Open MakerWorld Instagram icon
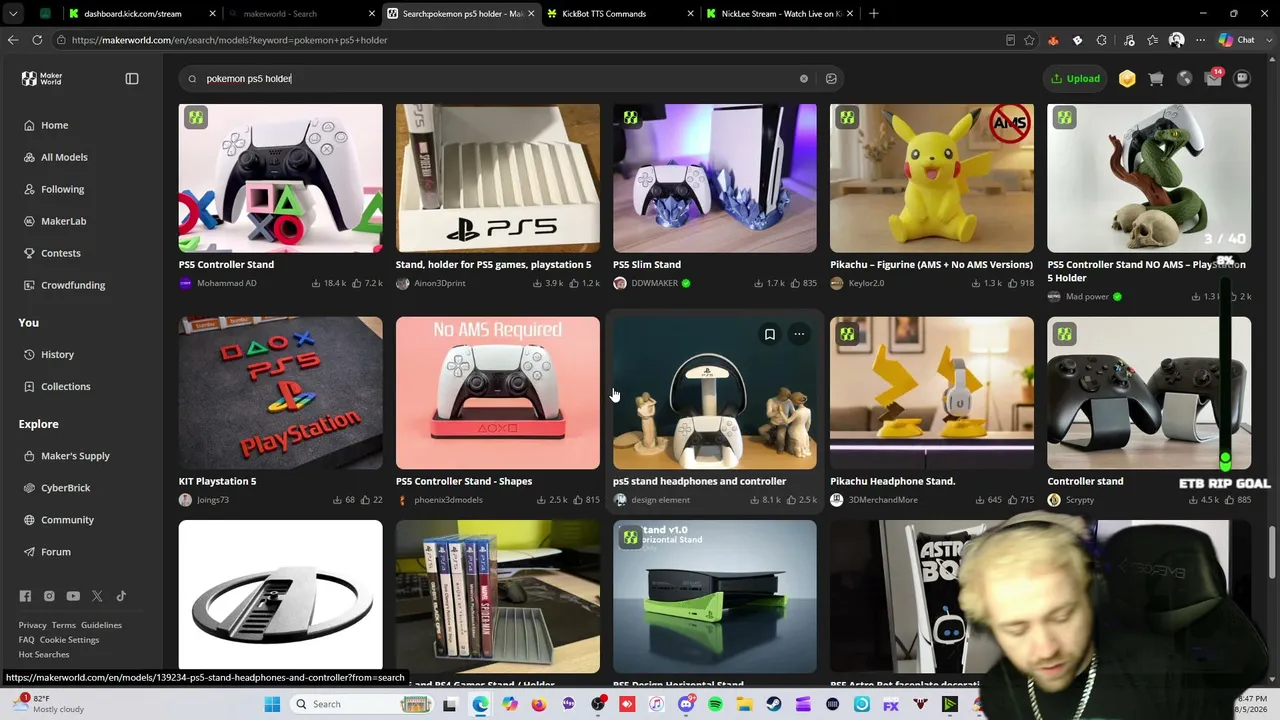Image resolution: width=1280 pixels, height=720 pixels. 49,596
